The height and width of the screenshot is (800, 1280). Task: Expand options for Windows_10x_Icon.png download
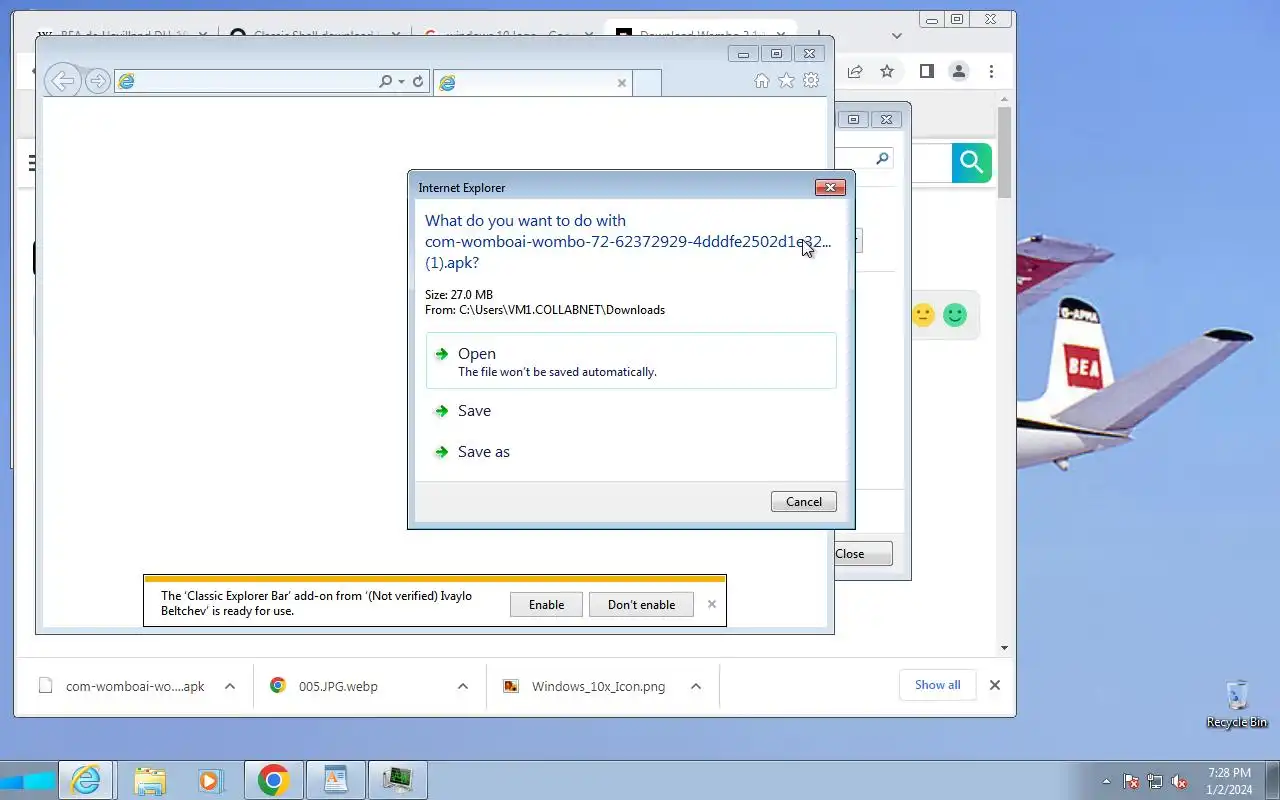695,686
